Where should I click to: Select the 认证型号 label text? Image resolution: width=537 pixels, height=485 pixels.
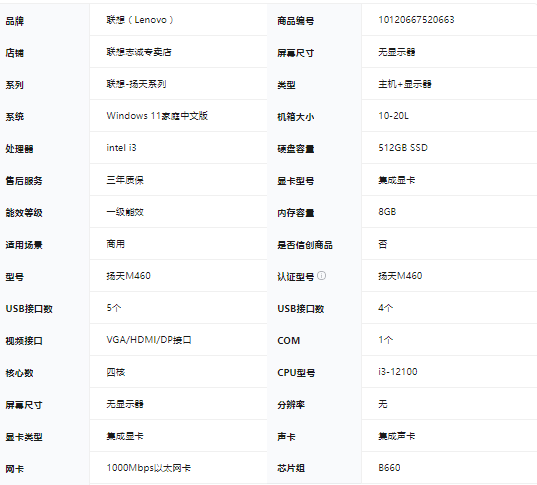(296, 277)
